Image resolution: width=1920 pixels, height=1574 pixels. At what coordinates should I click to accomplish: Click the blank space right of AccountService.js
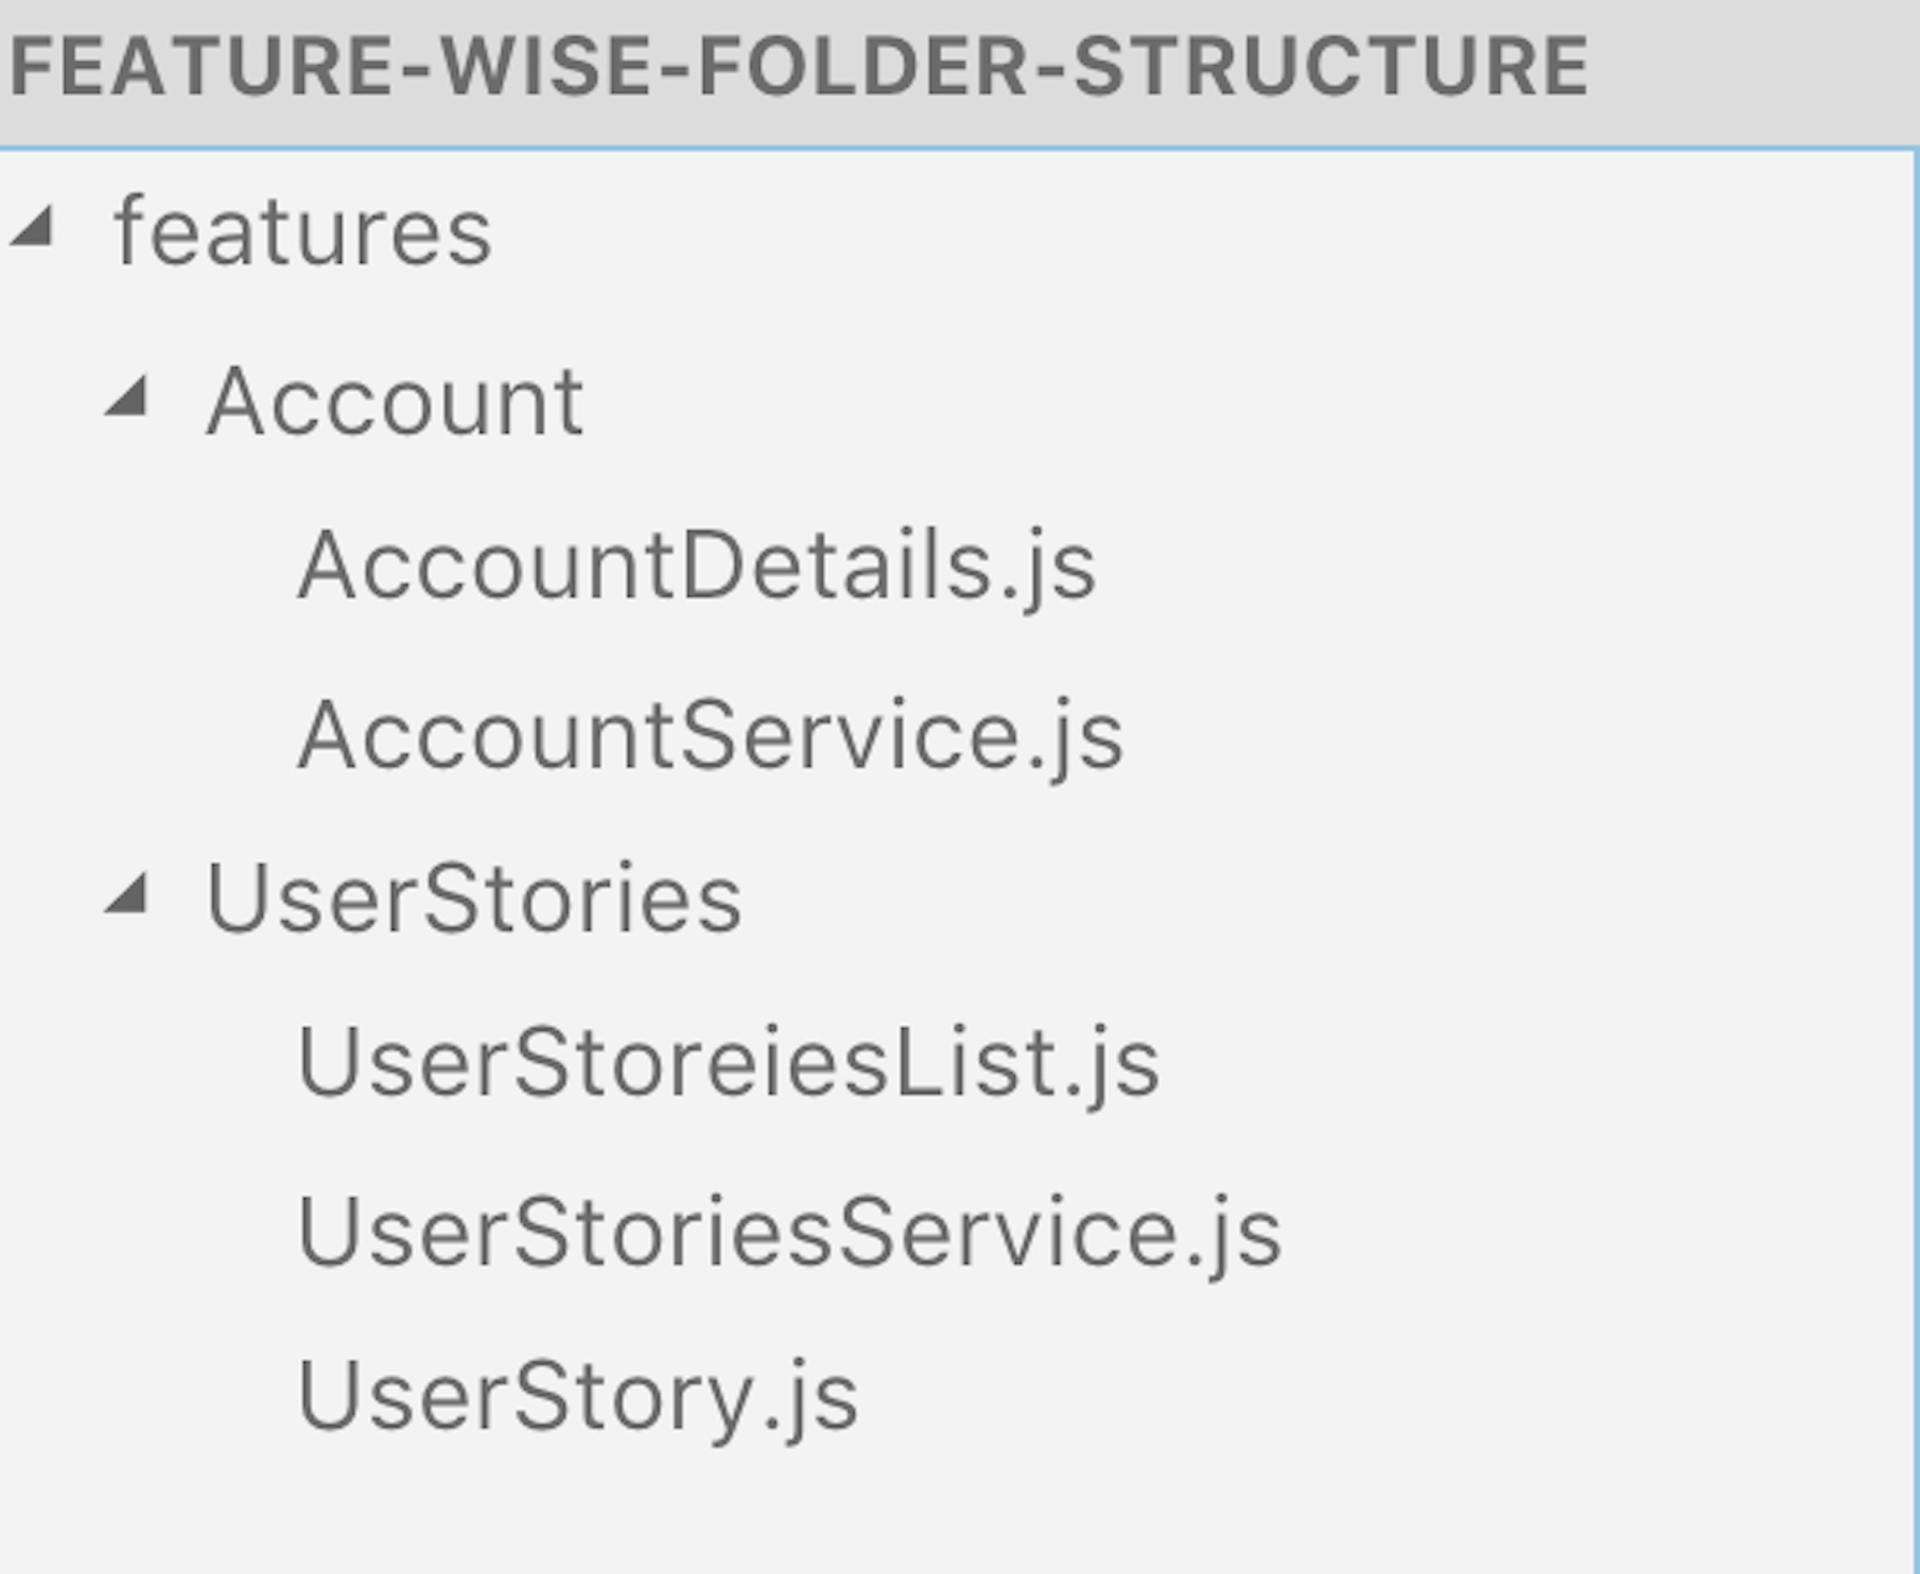pos(1500,736)
